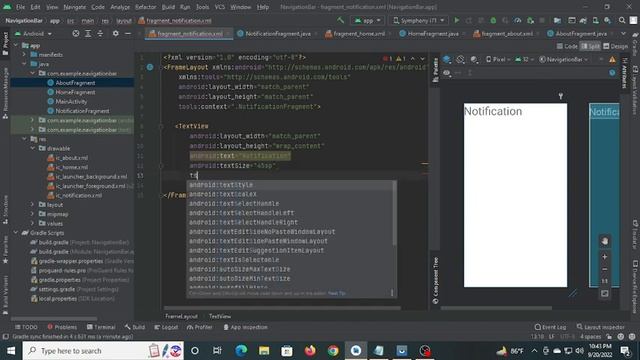Open app run configuration dropdown
The width and height of the screenshot is (640, 360).
(x=367, y=20)
